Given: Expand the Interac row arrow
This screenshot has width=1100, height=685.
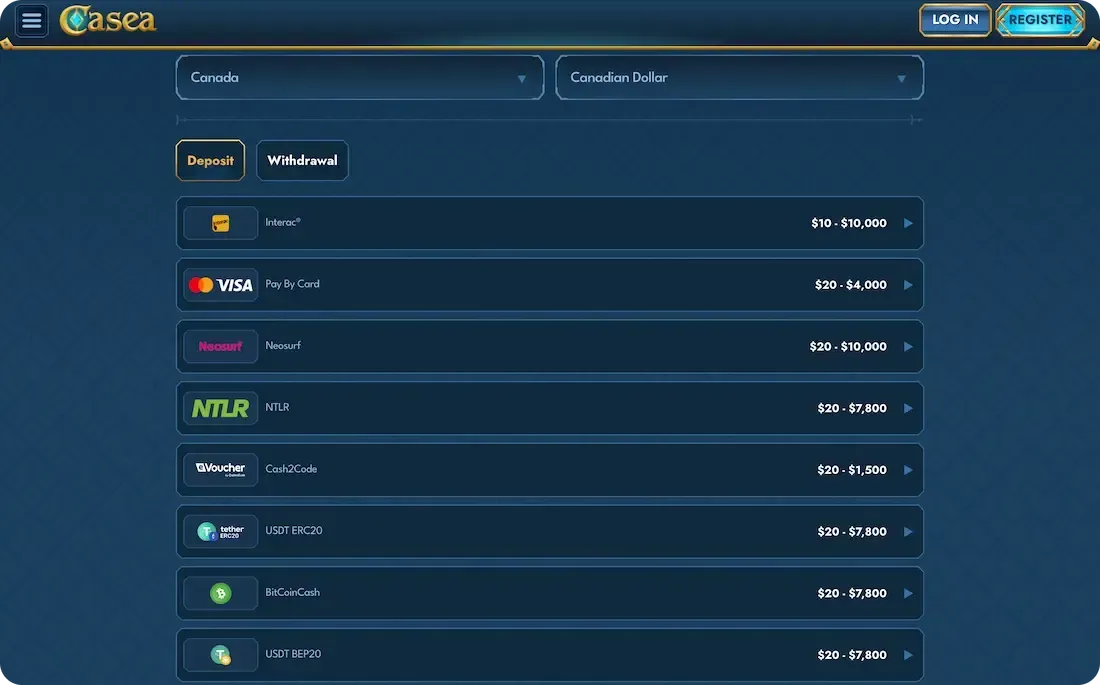Looking at the screenshot, I should [908, 223].
